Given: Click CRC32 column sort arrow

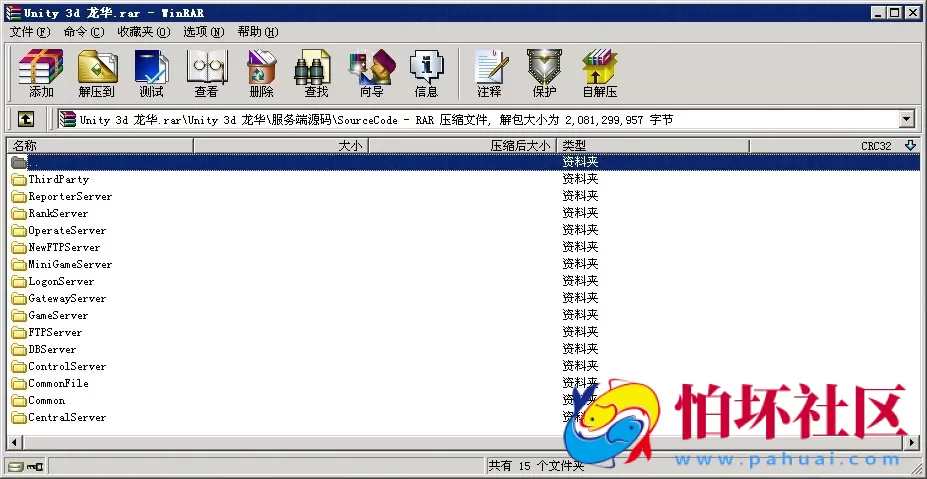Looking at the screenshot, I should (910, 145).
